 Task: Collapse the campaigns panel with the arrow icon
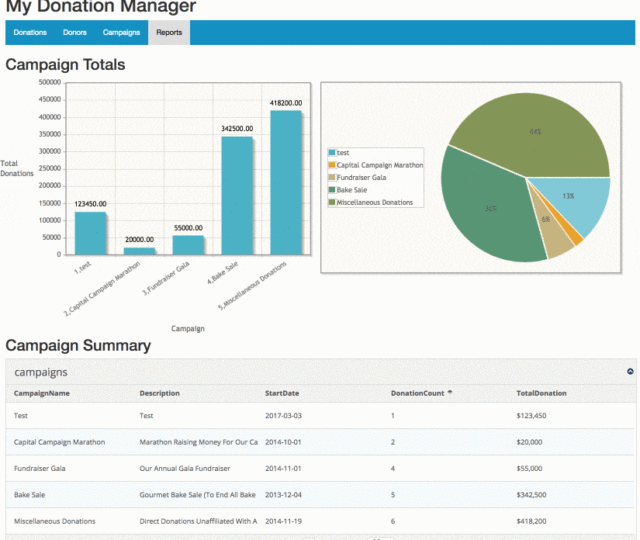630,371
